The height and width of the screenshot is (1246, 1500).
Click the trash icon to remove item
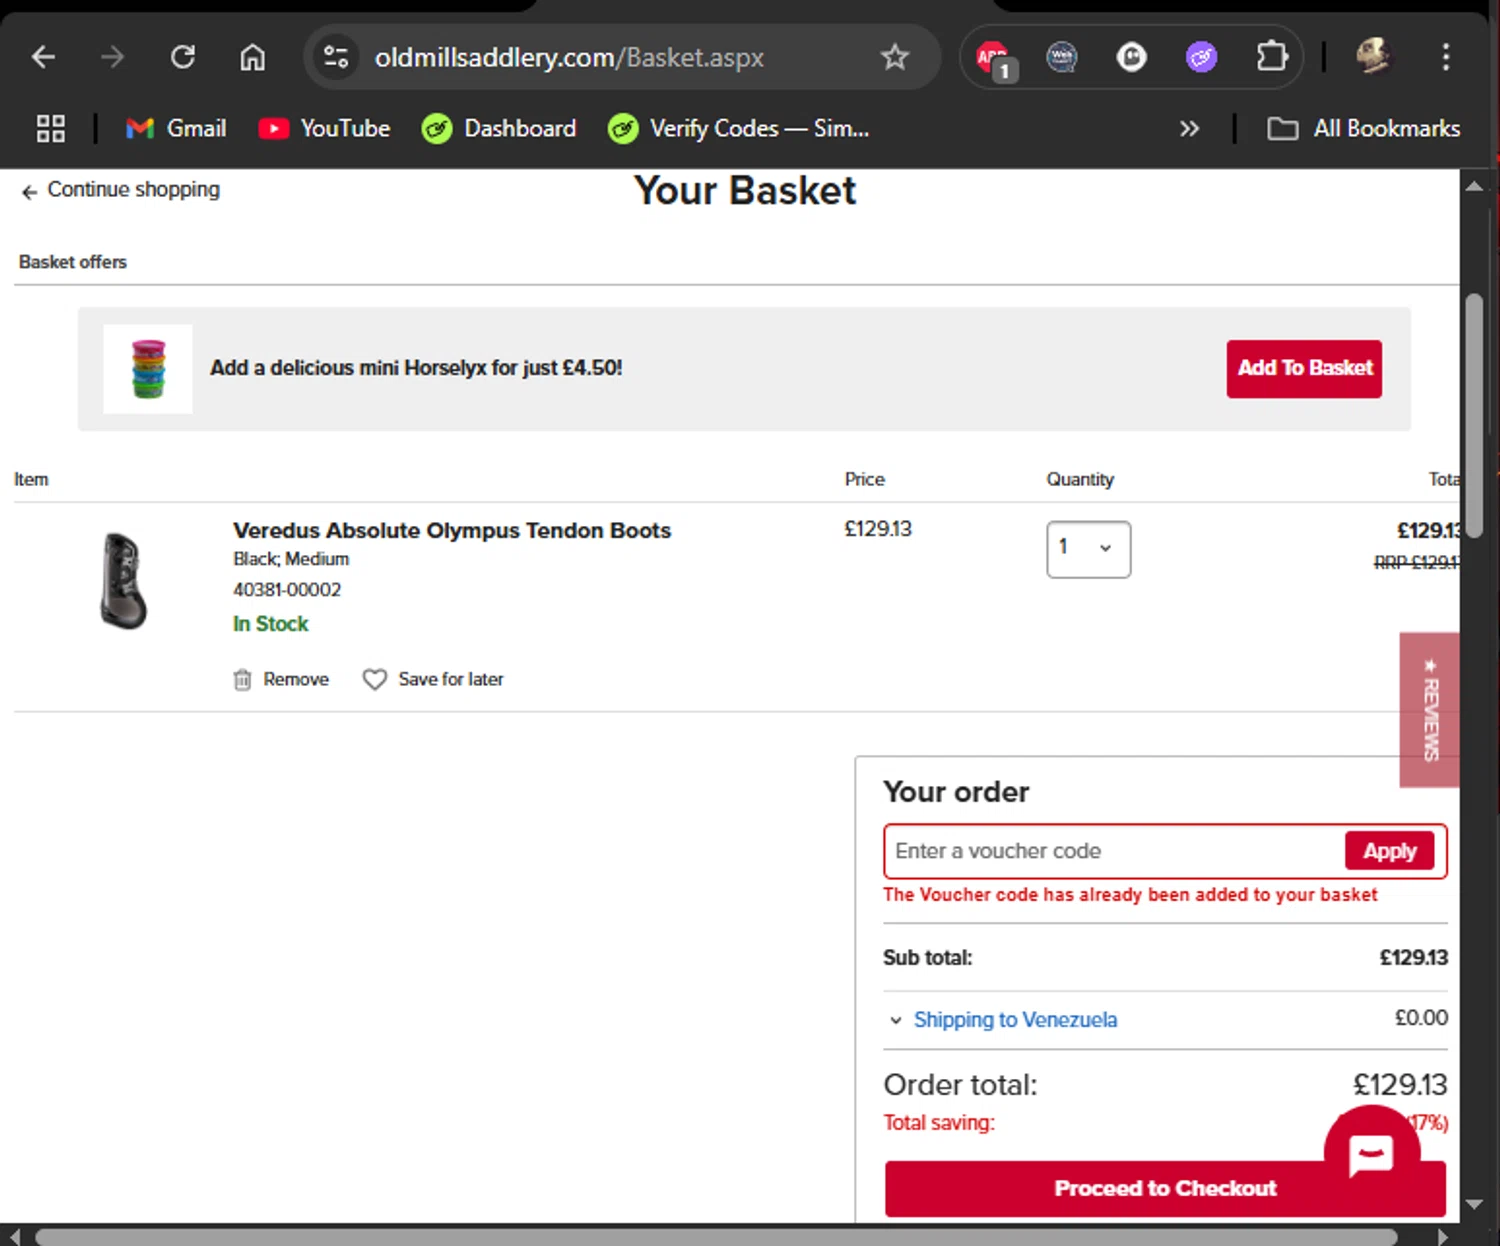[x=242, y=680]
